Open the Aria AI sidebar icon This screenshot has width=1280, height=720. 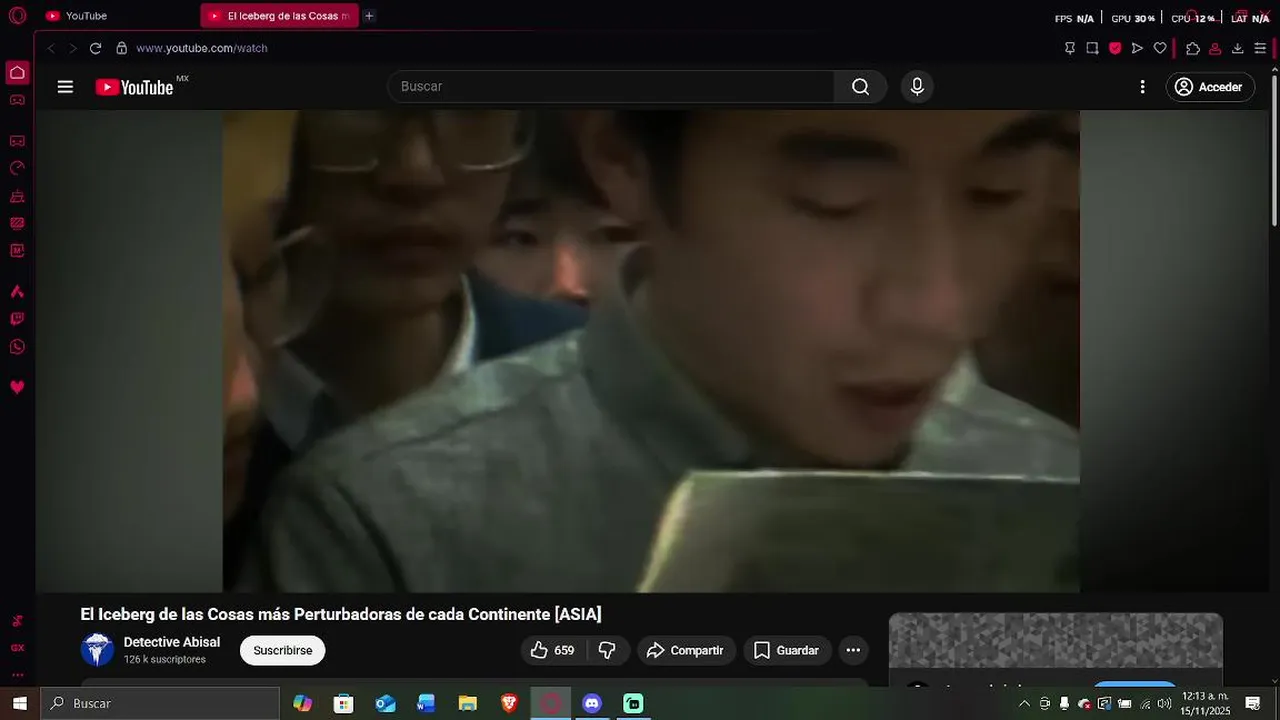coord(17,292)
